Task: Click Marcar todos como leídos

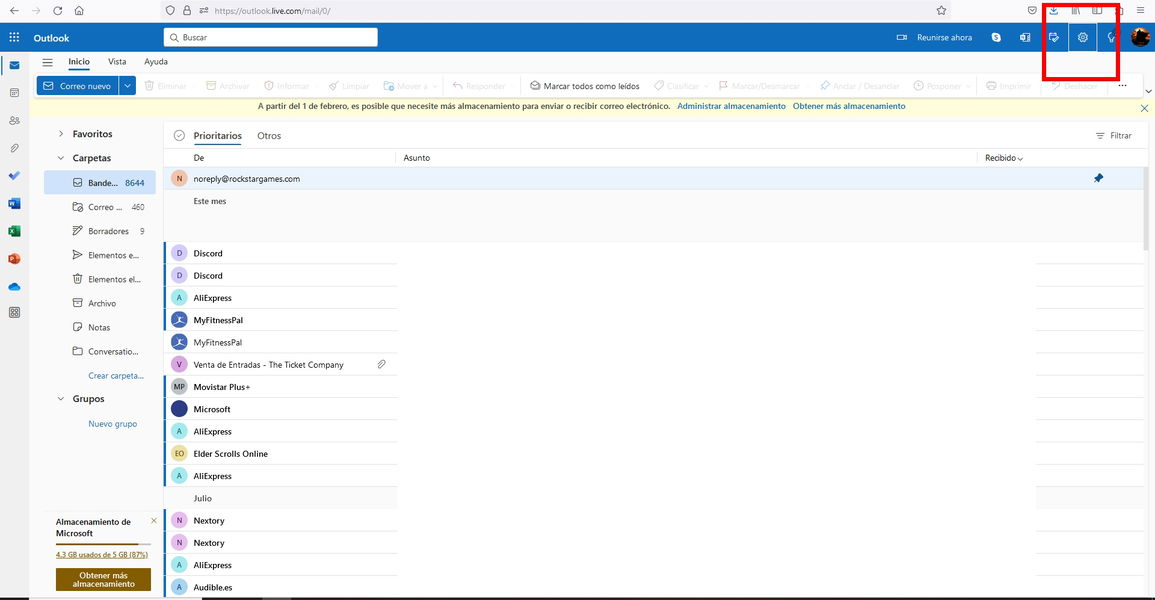Action: tap(585, 85)
